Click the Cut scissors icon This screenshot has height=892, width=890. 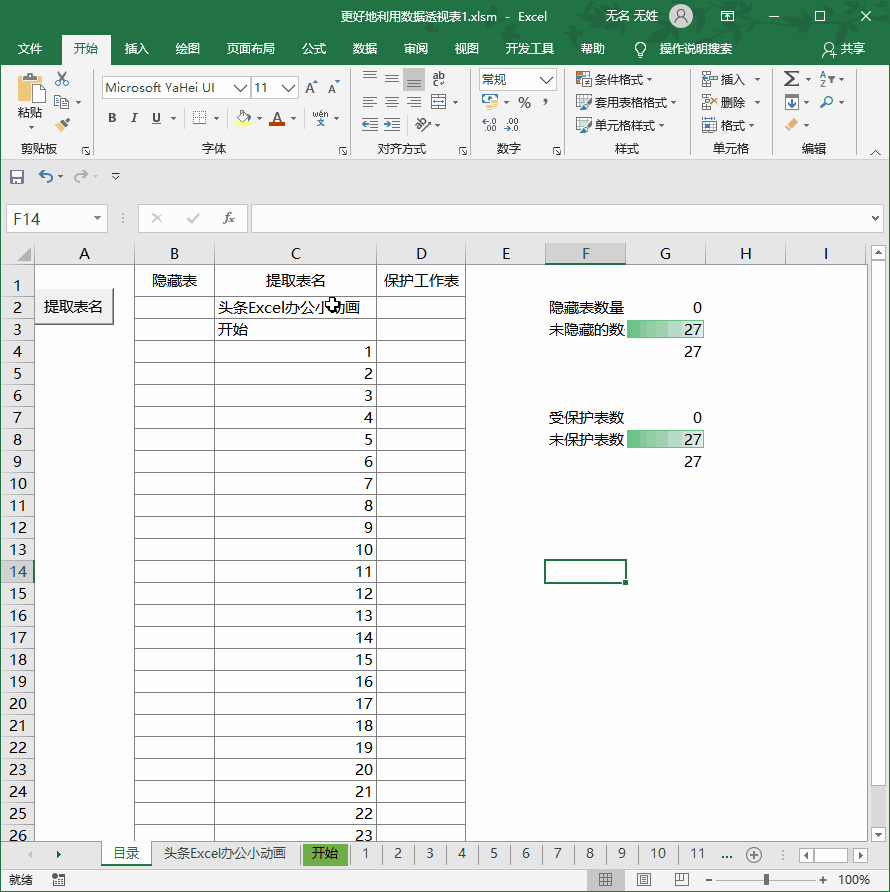click(x=61, y=79)
